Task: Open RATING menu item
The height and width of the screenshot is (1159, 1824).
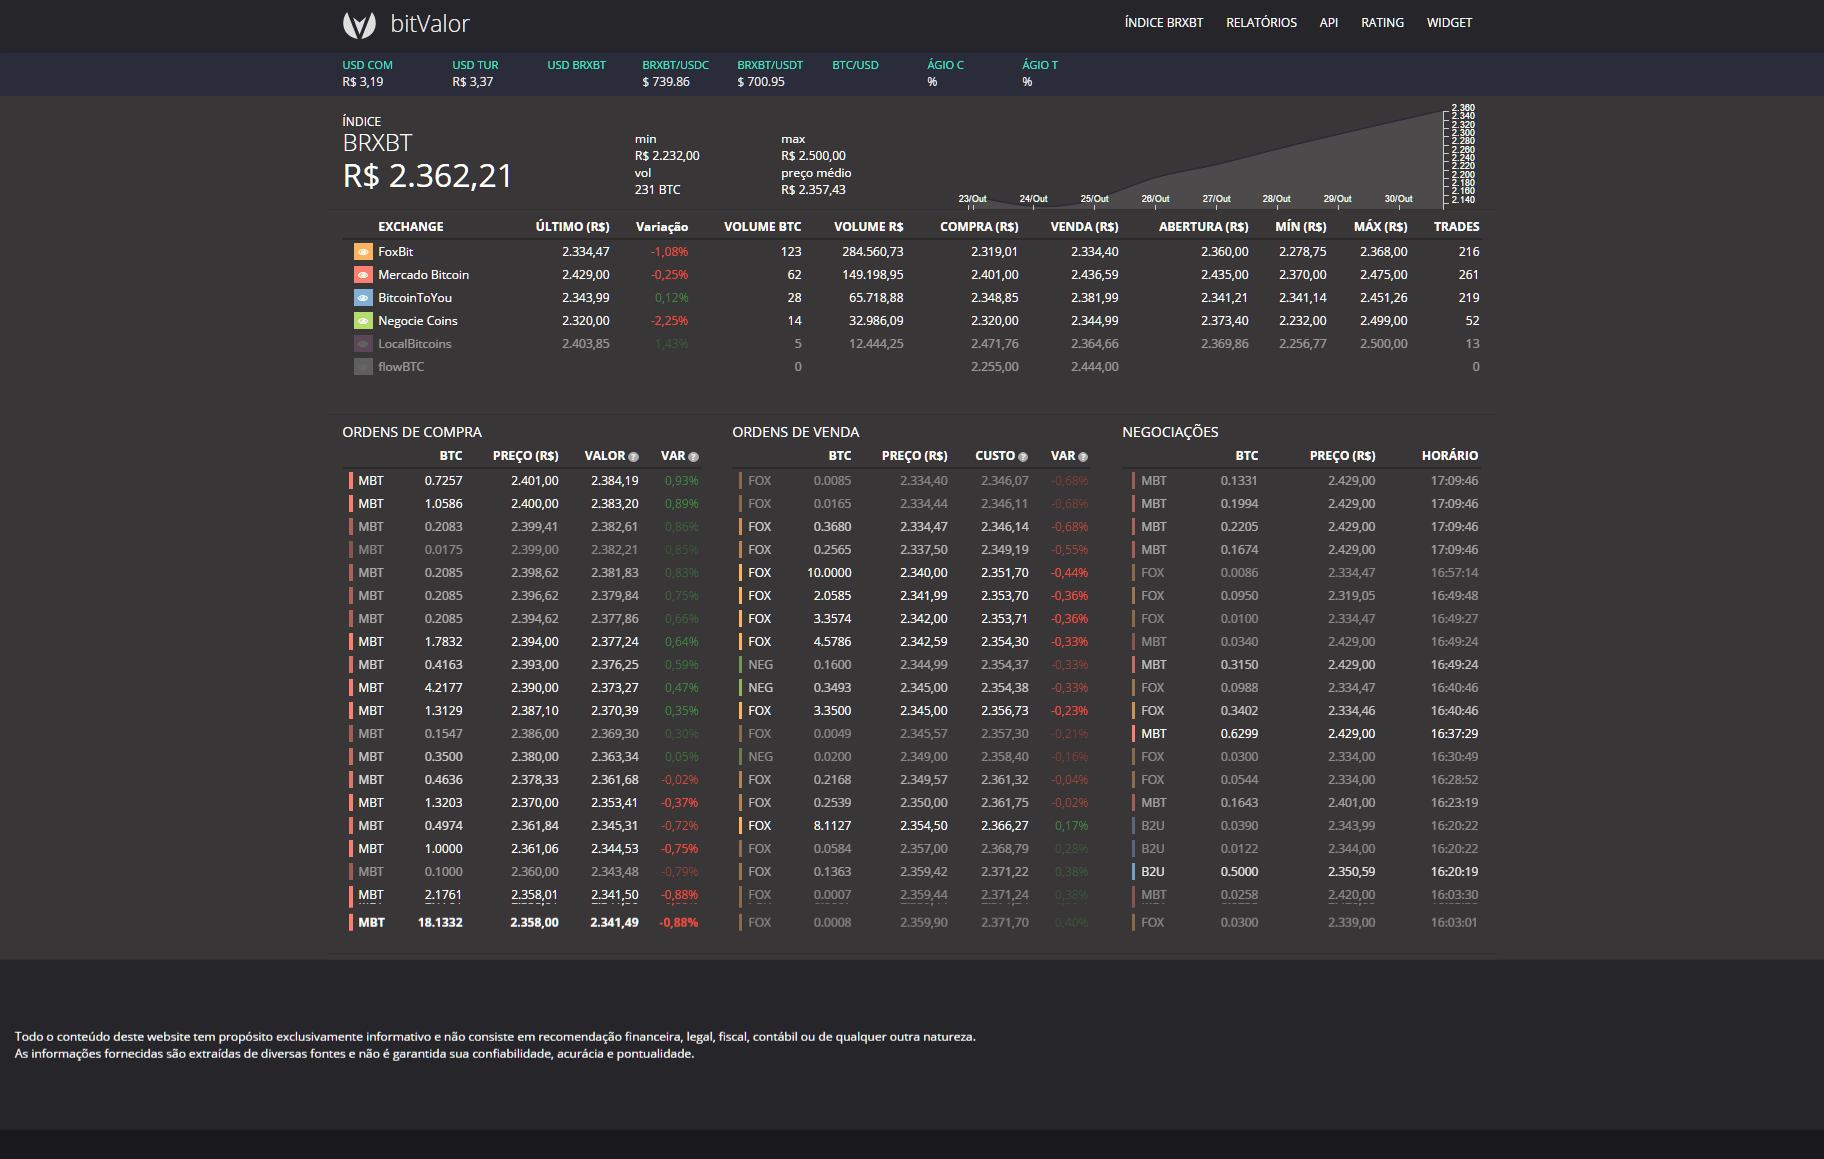Action: tap(1382, 22)
